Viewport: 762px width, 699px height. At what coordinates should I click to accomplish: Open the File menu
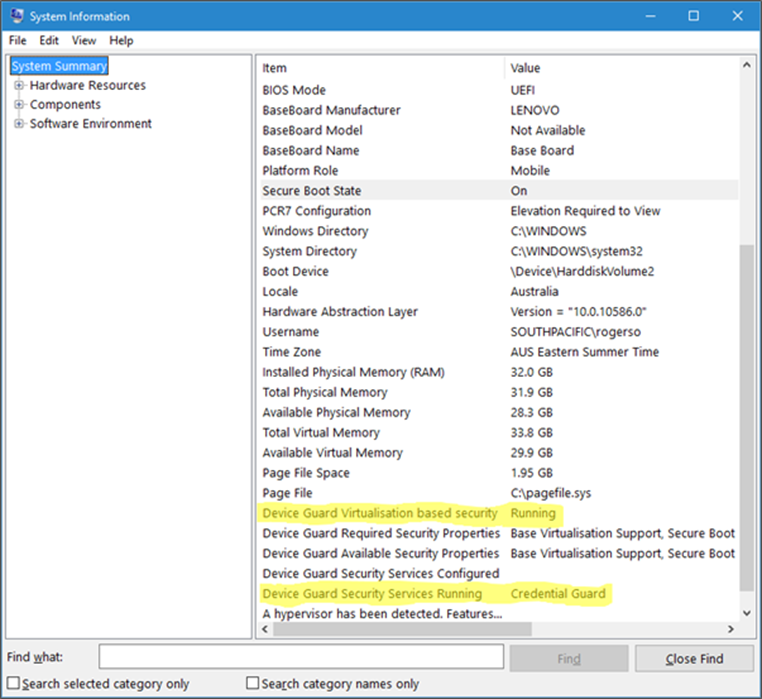tap(17, 40)
